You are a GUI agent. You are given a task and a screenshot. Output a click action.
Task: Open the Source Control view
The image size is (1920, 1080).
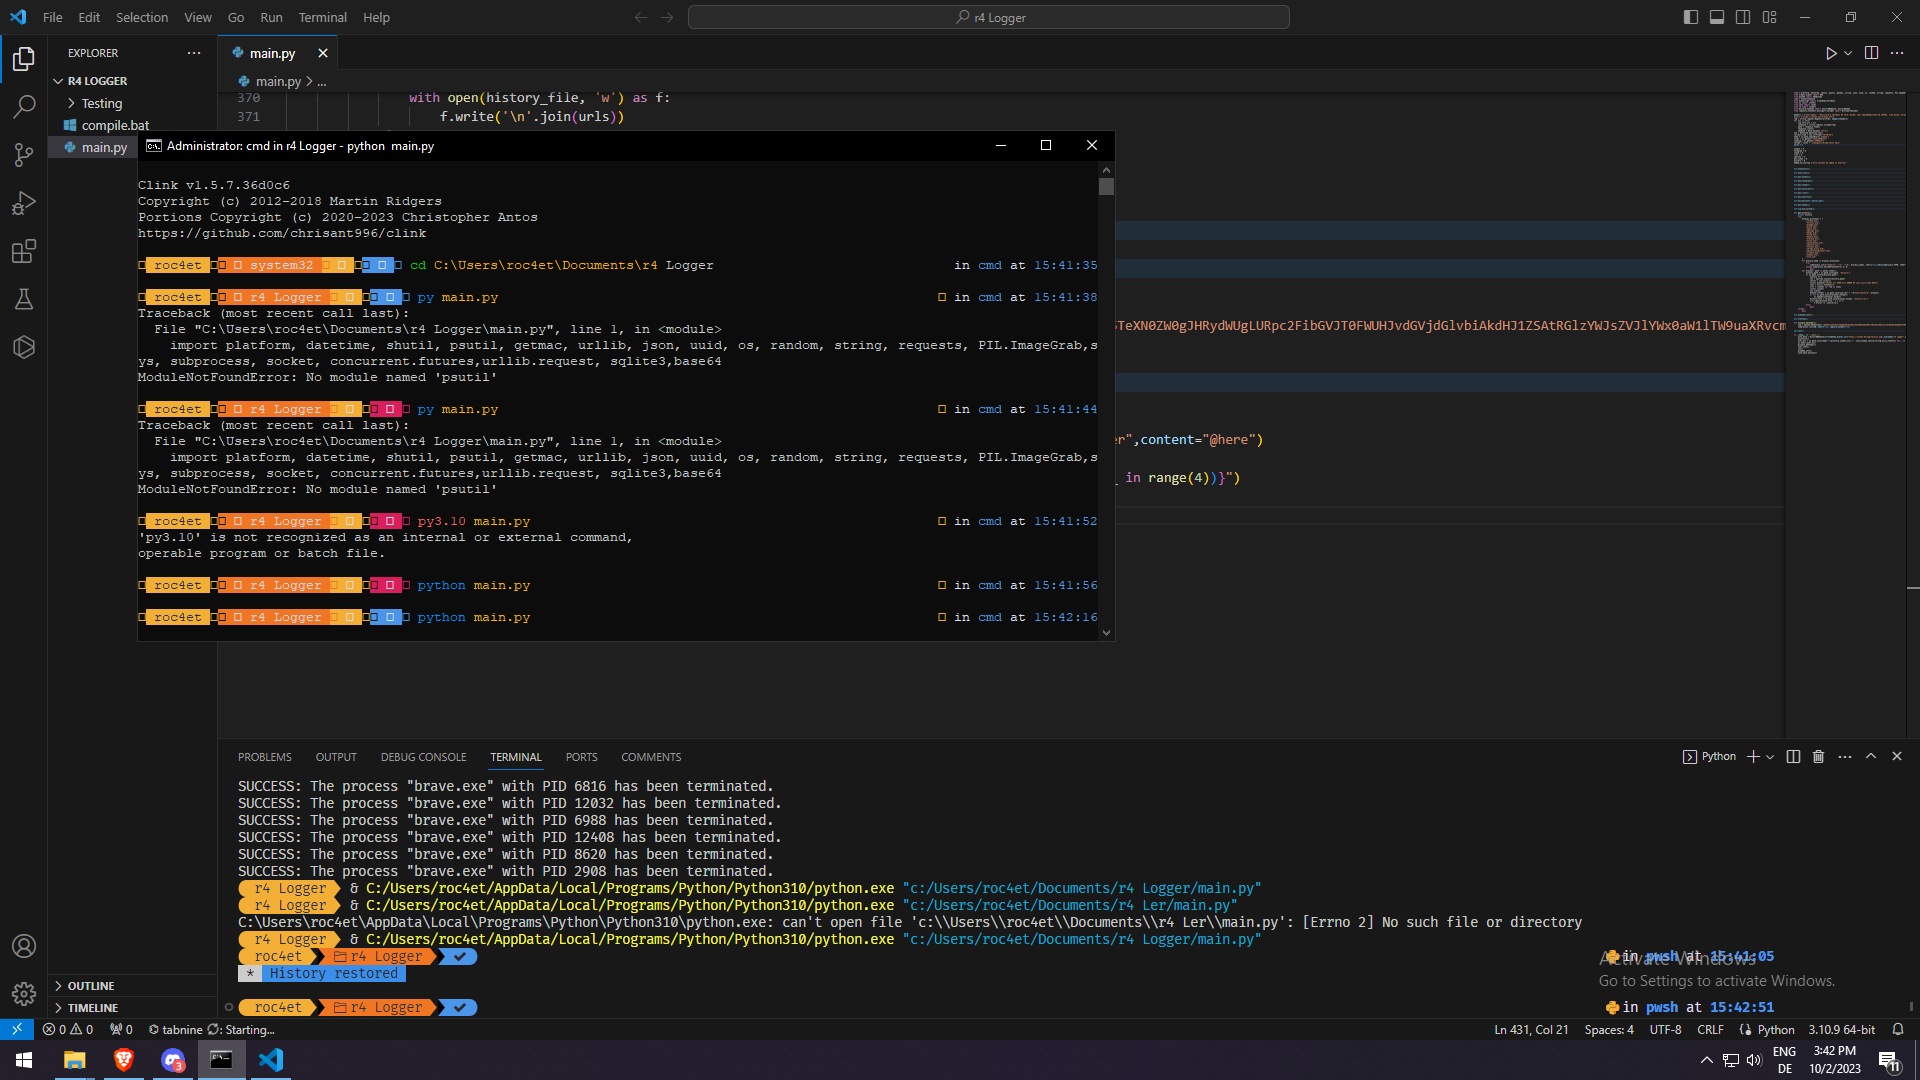[x=24, y=155]
